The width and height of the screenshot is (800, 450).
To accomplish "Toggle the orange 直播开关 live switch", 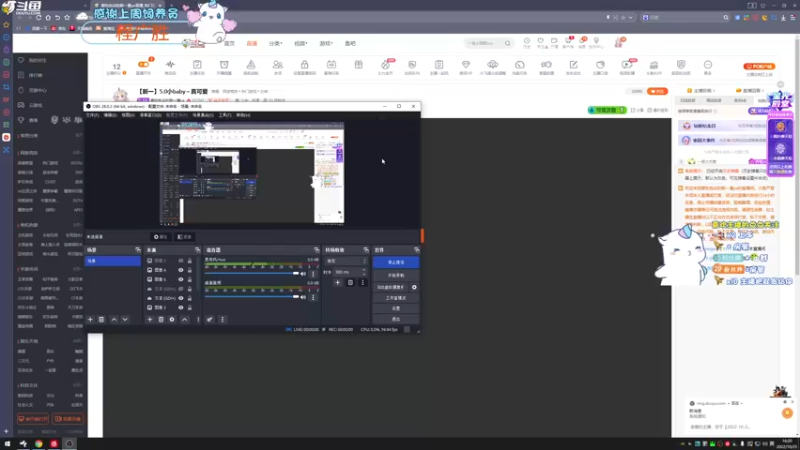I will pos(143,64).
